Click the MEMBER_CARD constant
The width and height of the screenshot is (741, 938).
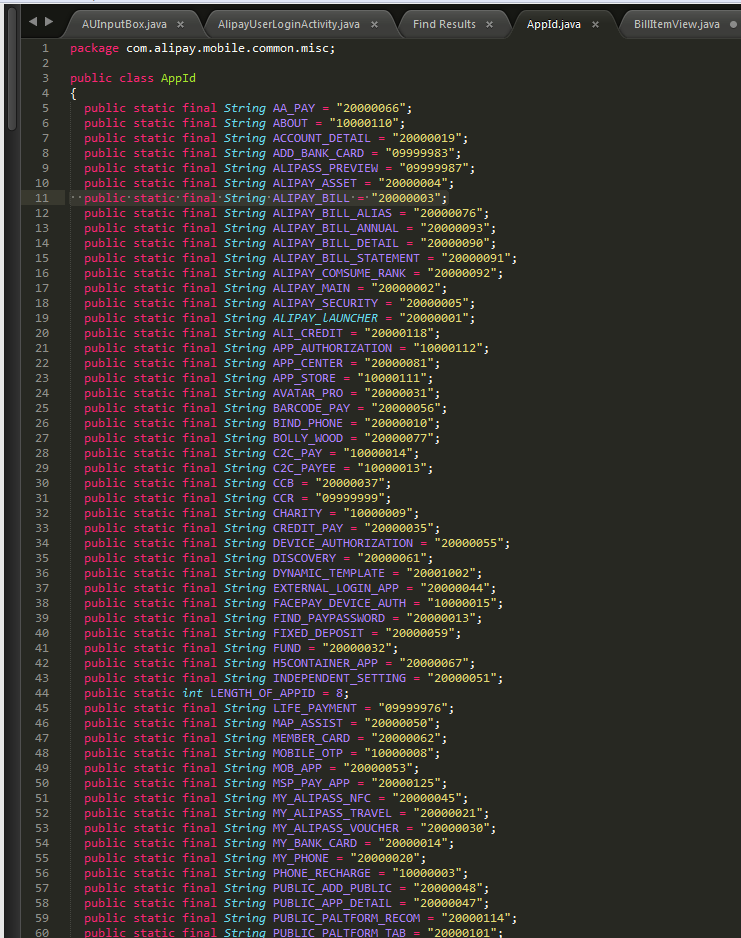click(312, 738)
